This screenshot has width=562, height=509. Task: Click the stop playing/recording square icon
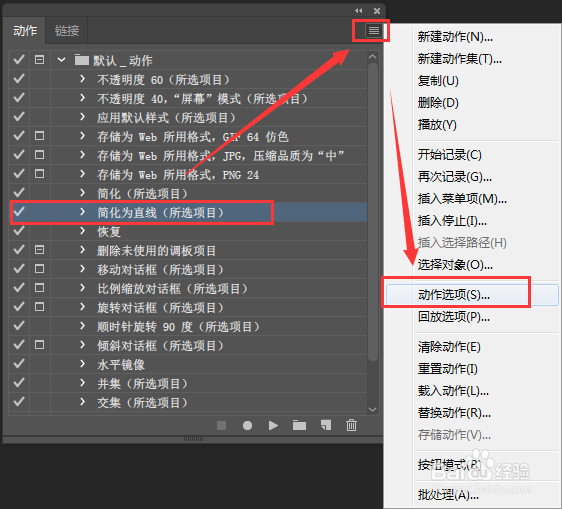pos(222,425)
